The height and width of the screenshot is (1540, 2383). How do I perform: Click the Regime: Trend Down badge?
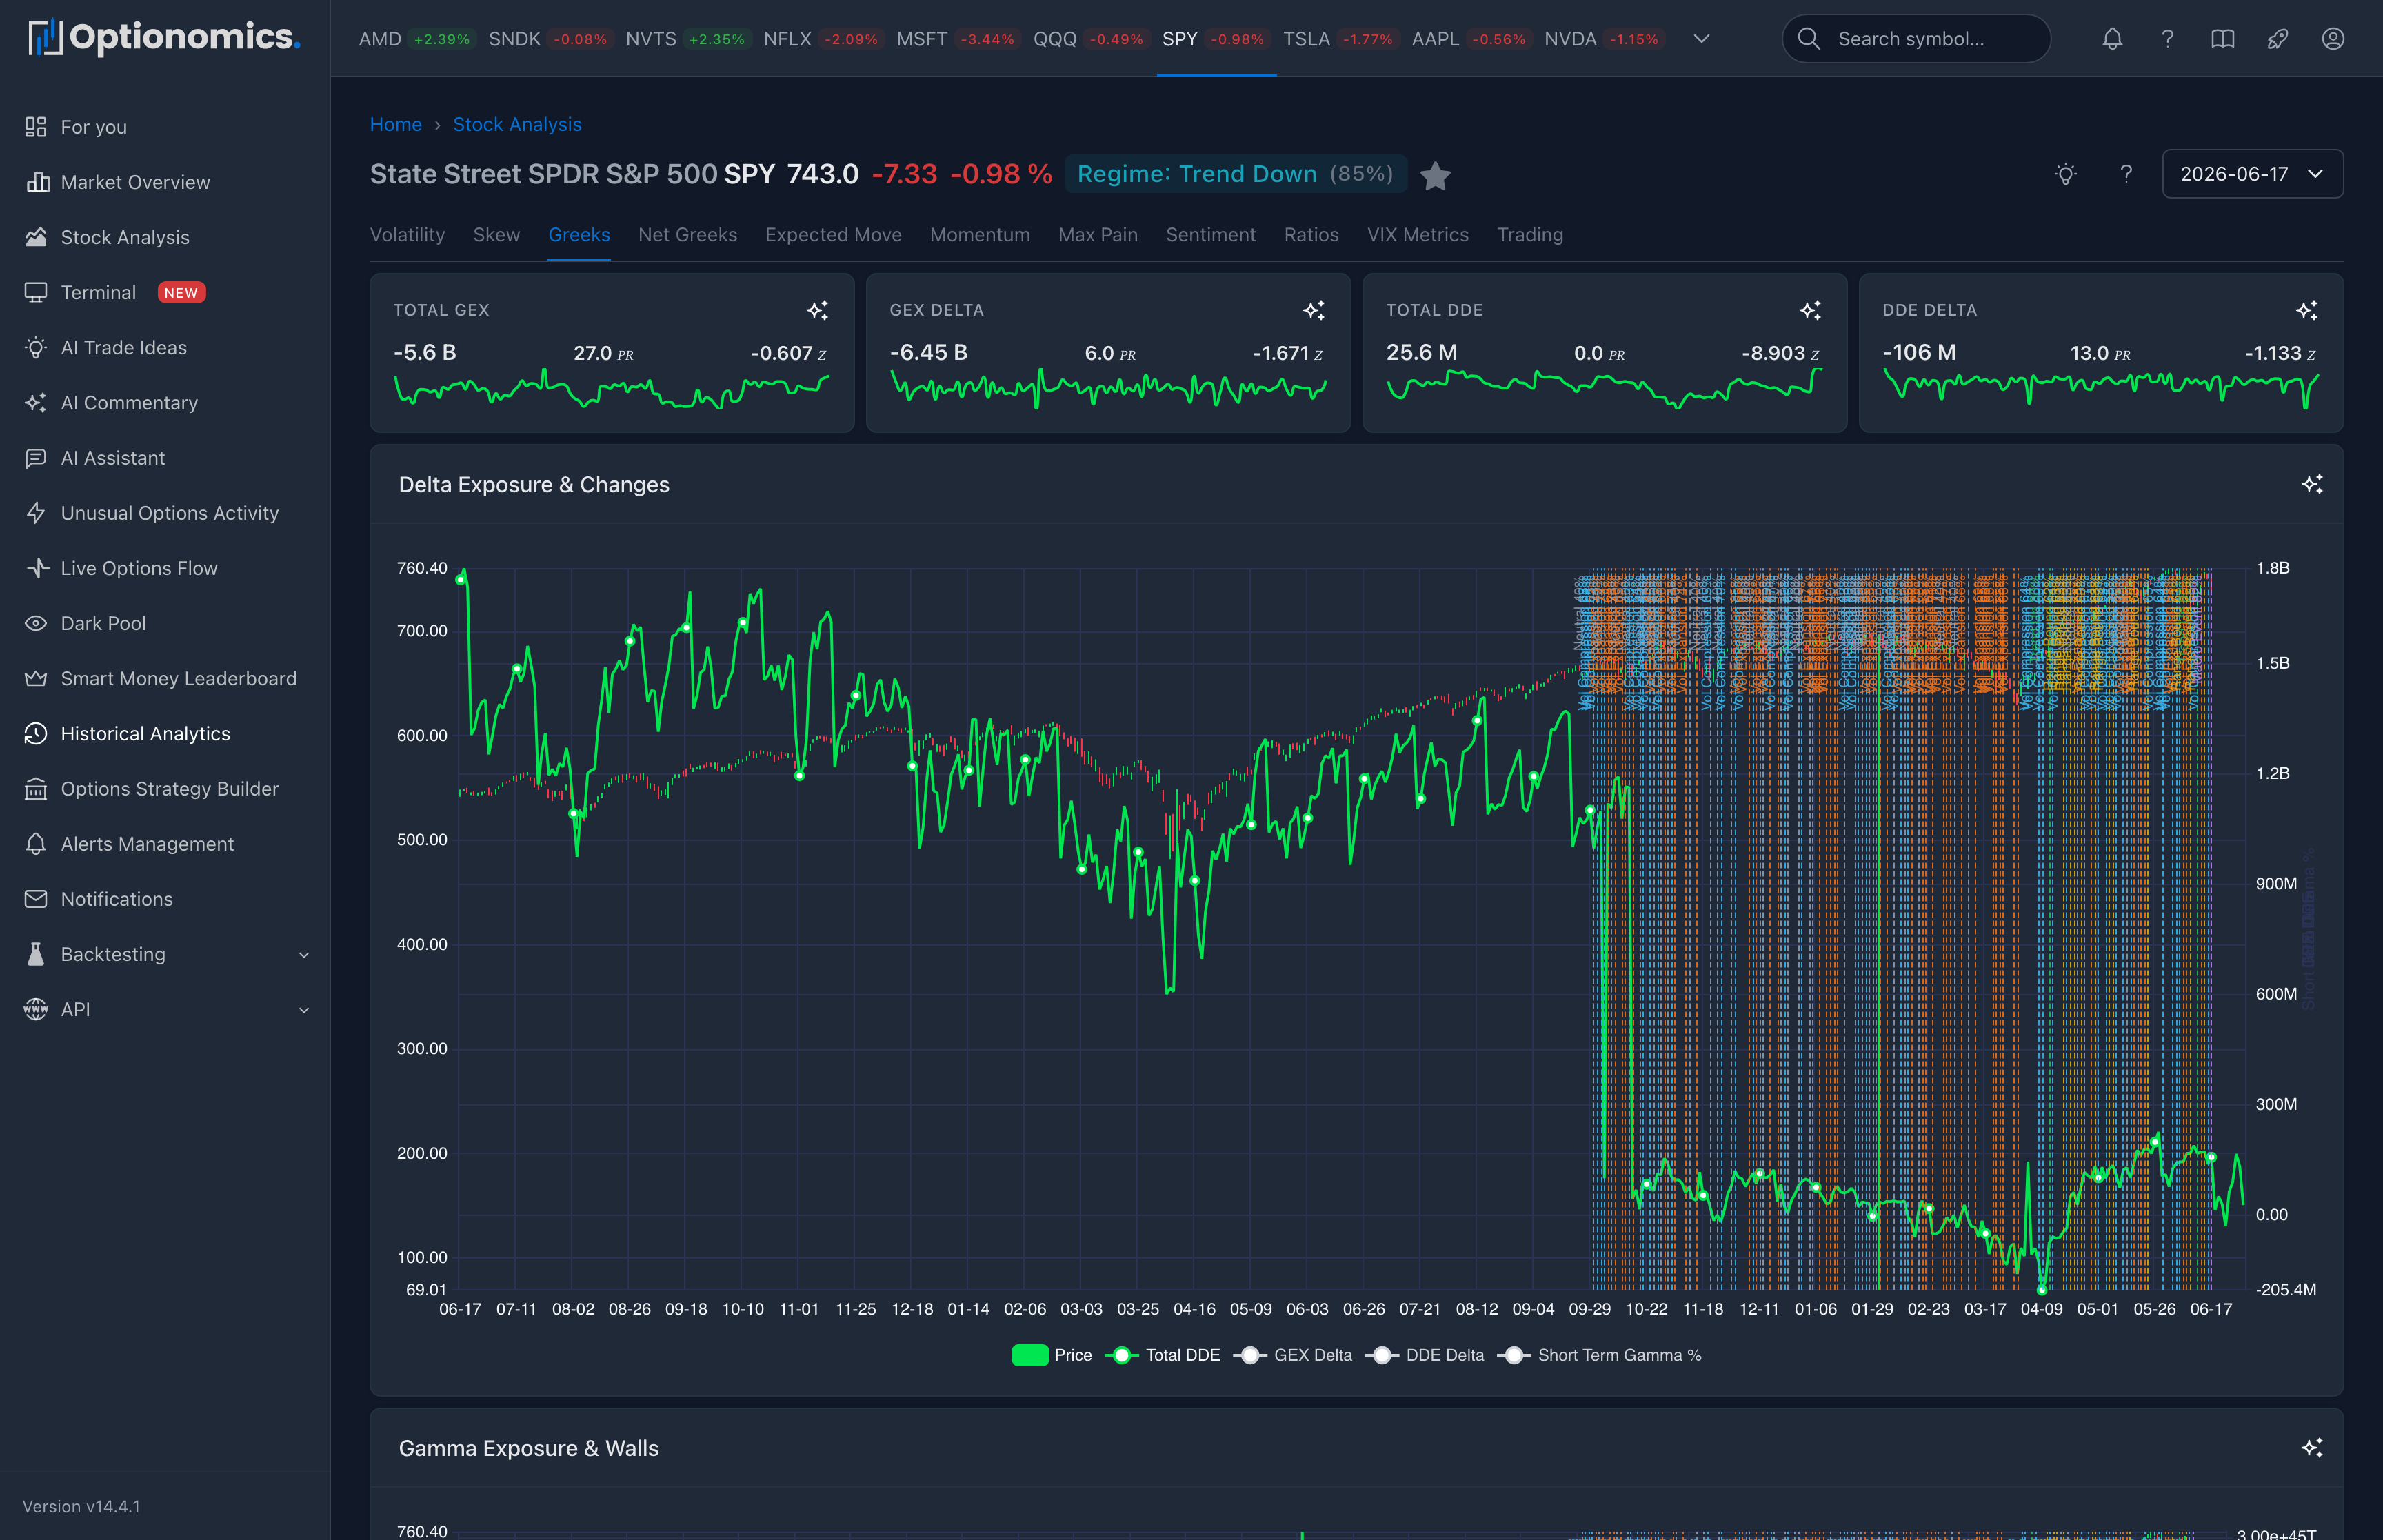[1235, 174]
